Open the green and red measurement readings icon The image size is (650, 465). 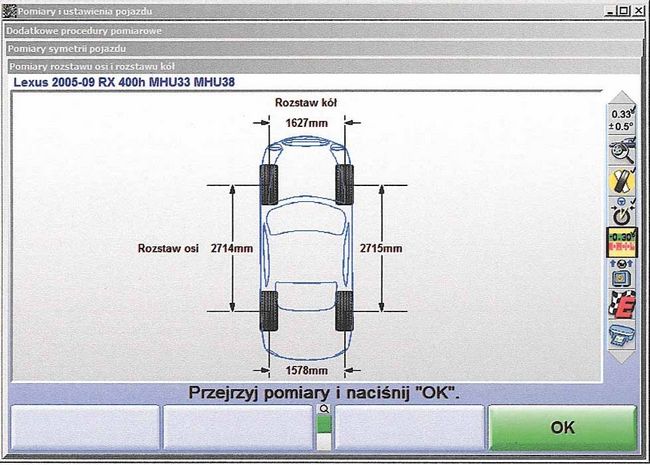pos(622,241)
